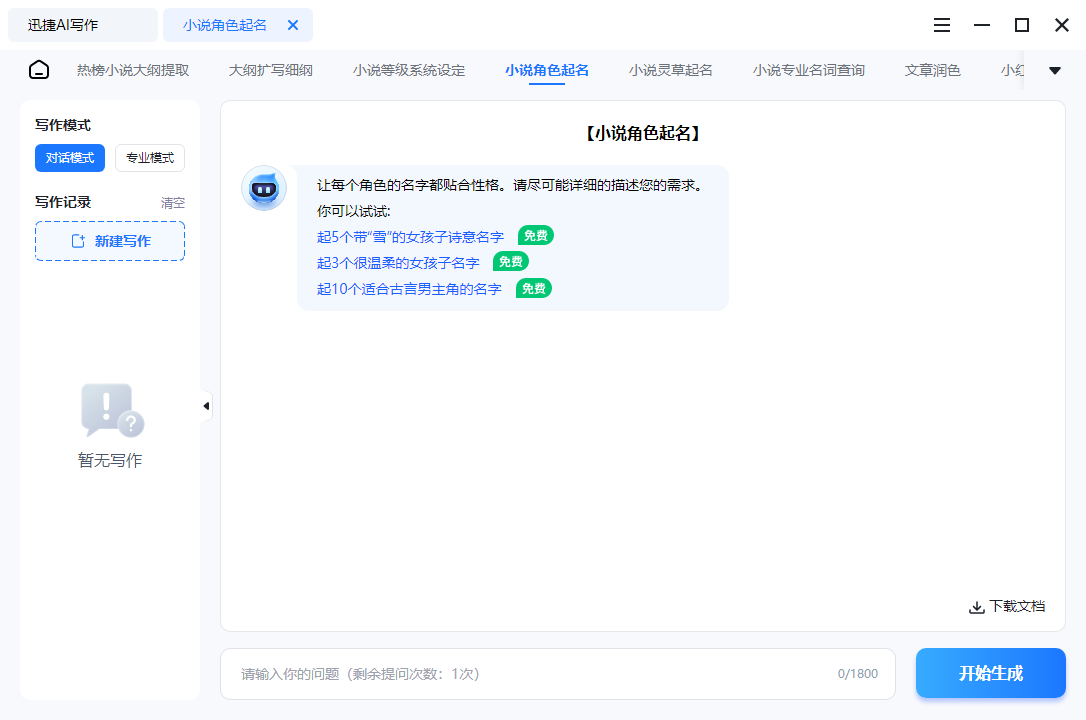Image resolution: width=1086 pixels, height=720 pixels.
Task: Select 对话模式 writing mode
Action: pyautogui.click(x=69, y=157)
